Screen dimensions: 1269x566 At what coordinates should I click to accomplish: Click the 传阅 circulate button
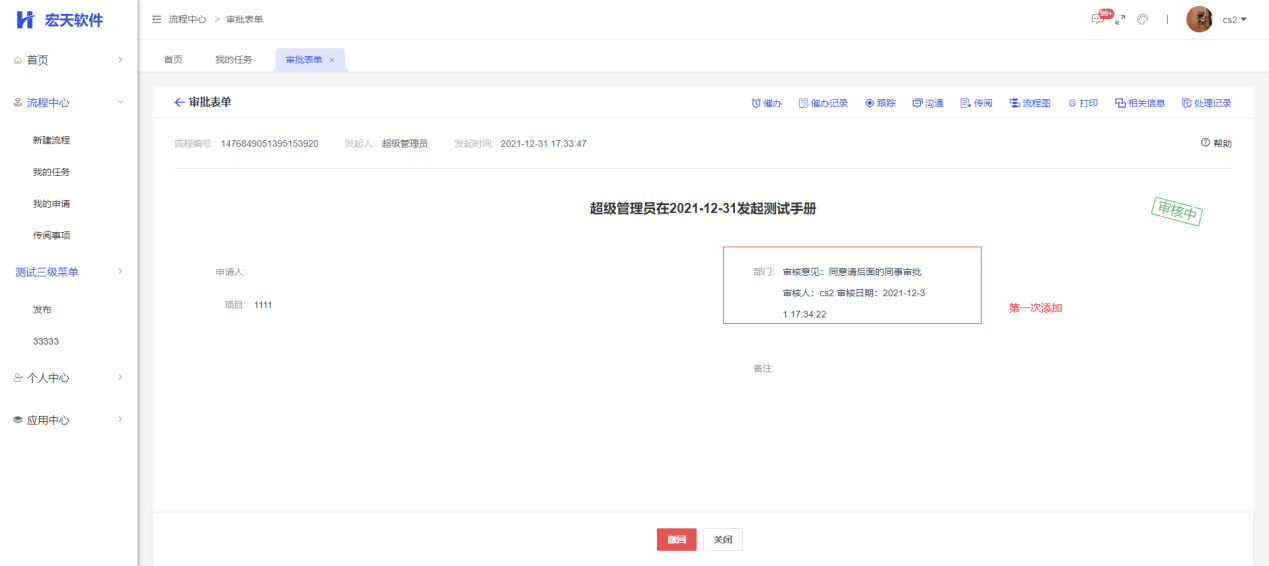pyautogui.click(x=976, y=103)
